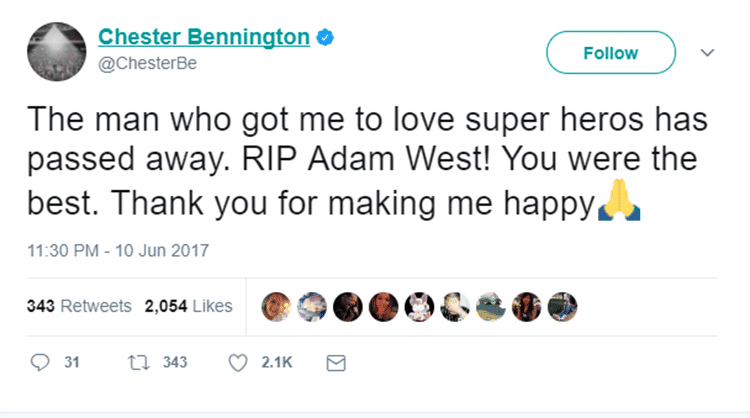Click the blue verified badge
The image size is (750, 418).
325,38
